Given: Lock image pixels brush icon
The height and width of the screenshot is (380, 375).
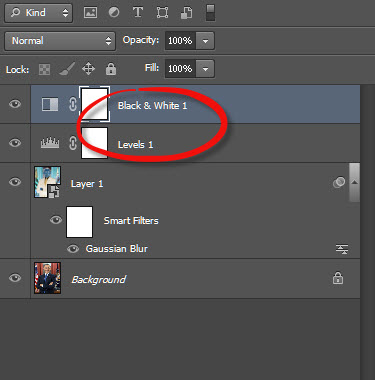Looking at the screenshot, I should (x=67, y=69).
